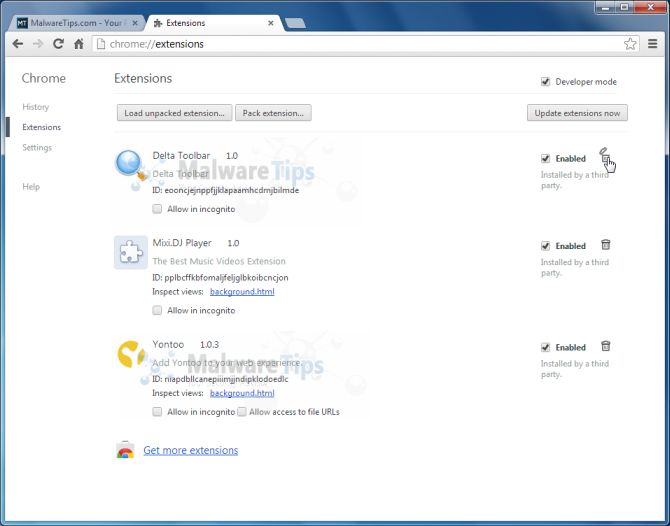Click the Yontoo version number 1.0.3

(x=209, y=344)
